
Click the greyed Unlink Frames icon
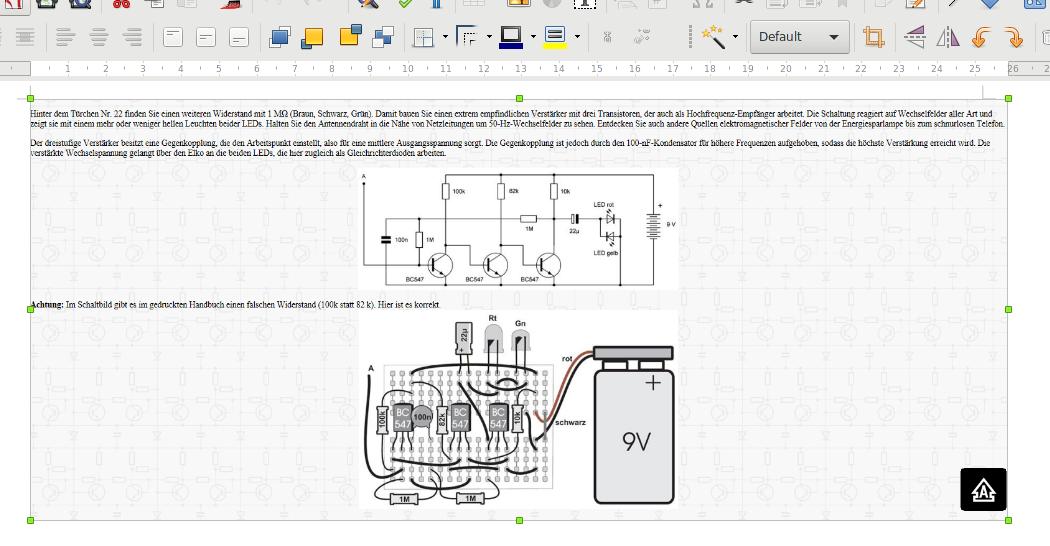[x=642, y=37]
